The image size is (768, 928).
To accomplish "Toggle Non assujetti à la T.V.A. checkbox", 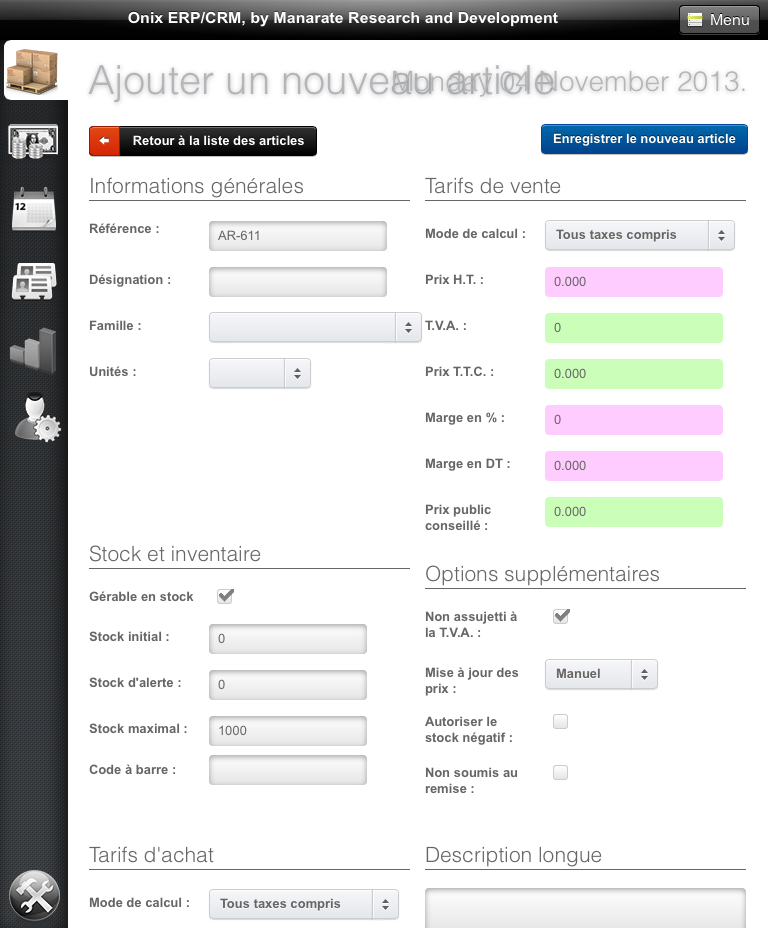I will [561, 616].
